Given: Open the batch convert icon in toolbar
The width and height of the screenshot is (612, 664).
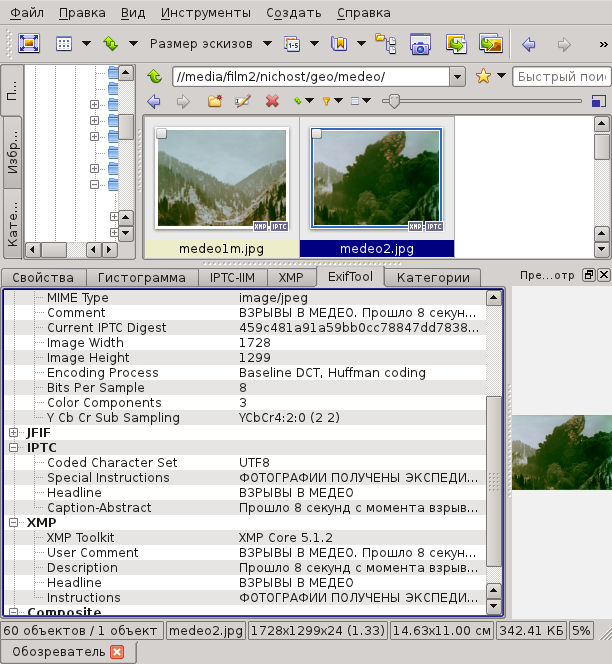Looking at the screenshot, I should pyautogui.click(x=491, y=44).
